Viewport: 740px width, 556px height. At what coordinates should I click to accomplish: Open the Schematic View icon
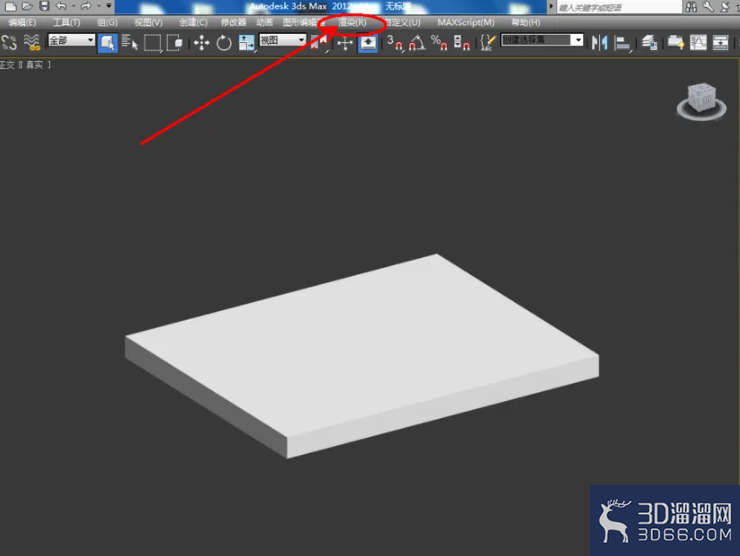click(x=720, y=43)
